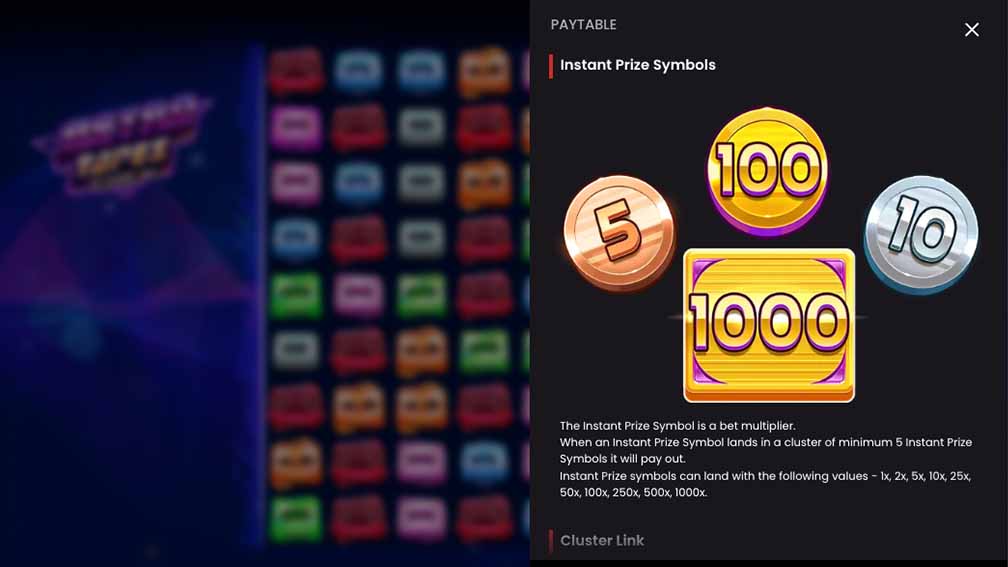1008x567 pixels.
Task: Click the first-row orange cassette tile
Action: [485, 70]
